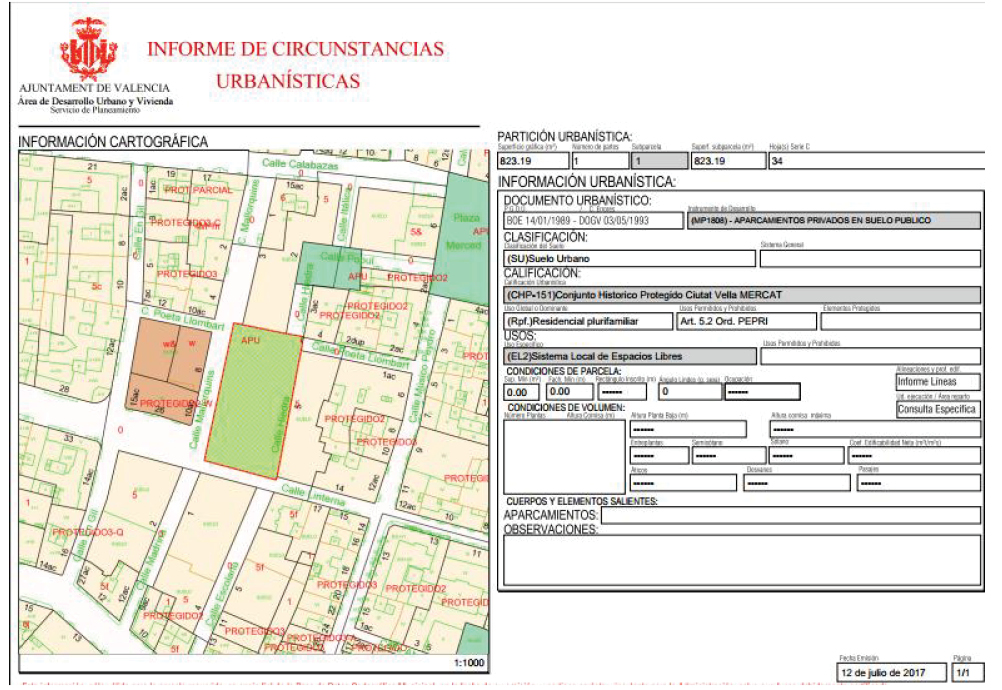1002x690 pixels.
Task: Click the 'CUERPOS Y ELEMENTOS SALIENTES:' label
Action: [582, 501]
